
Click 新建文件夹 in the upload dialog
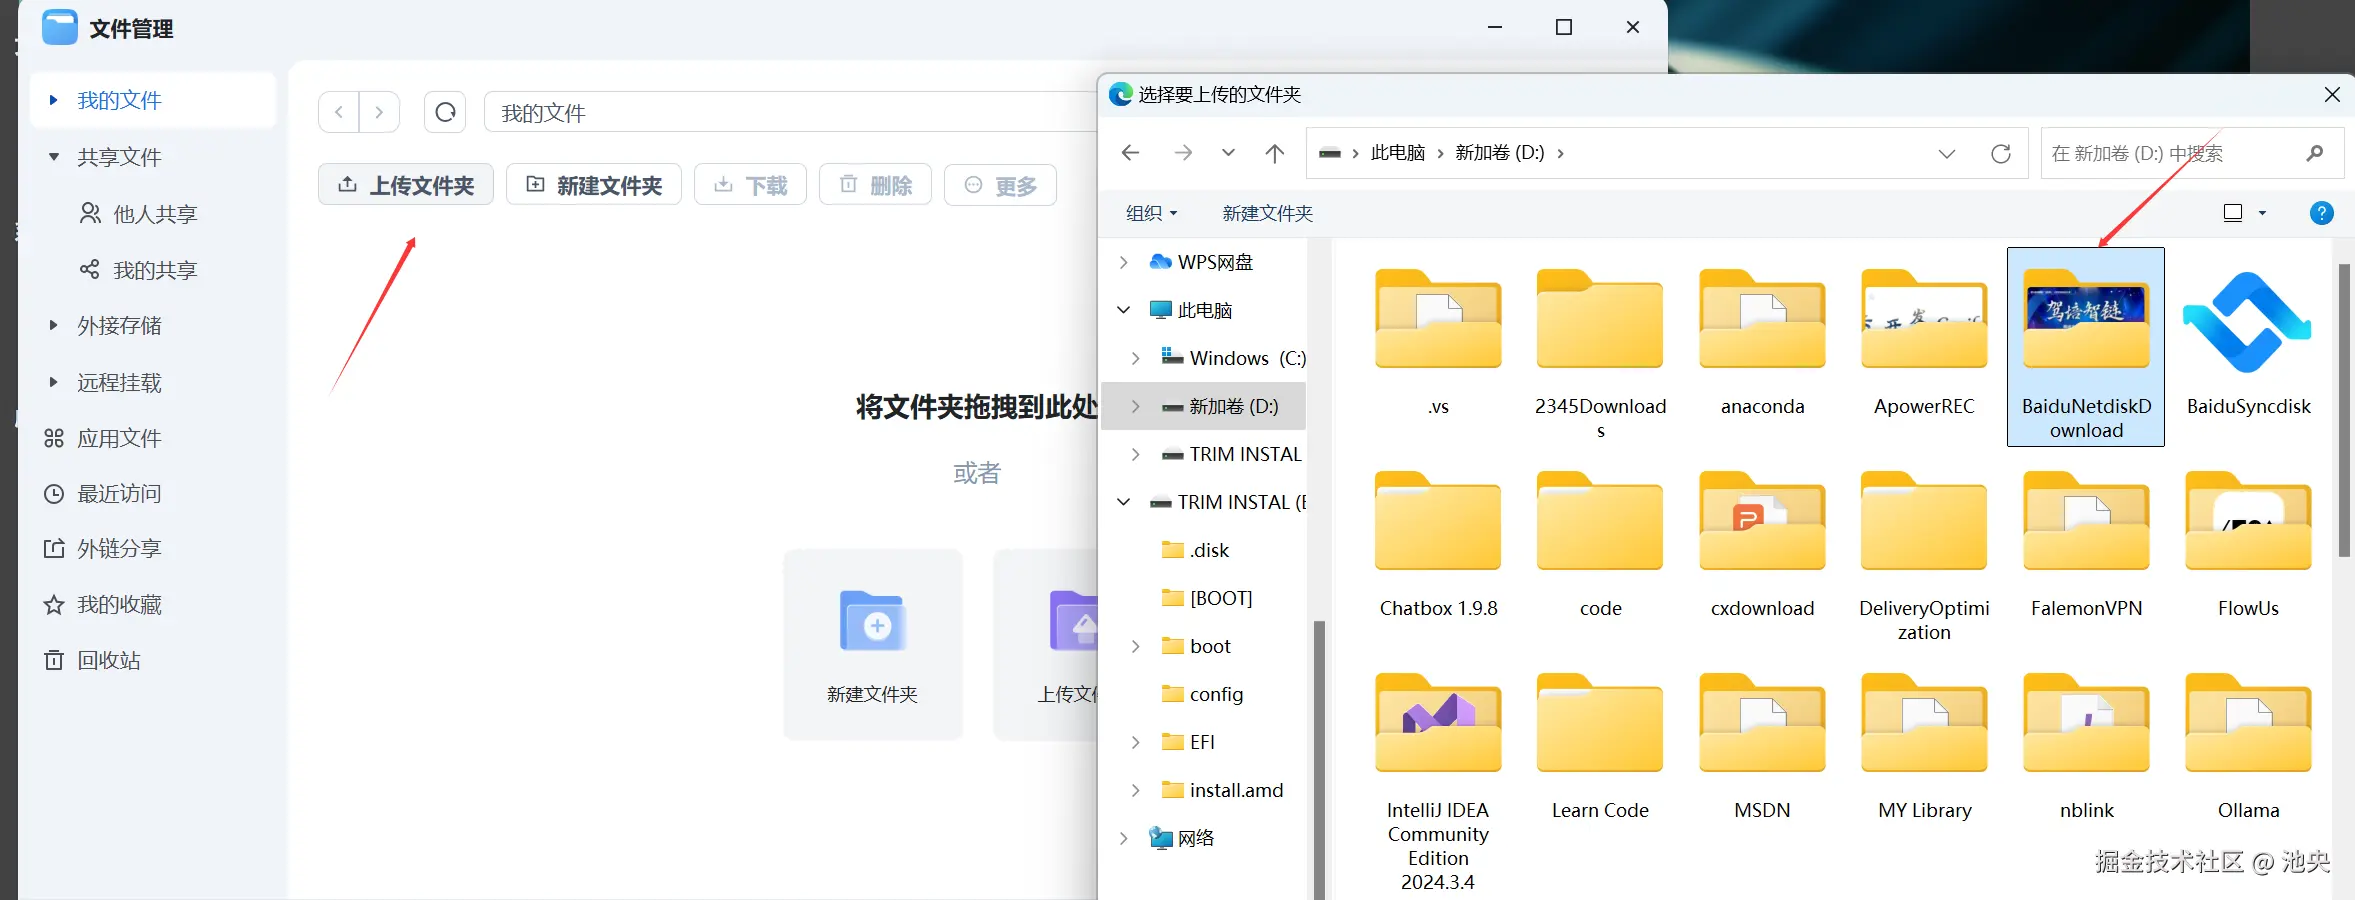click(x=1266, y=212)
